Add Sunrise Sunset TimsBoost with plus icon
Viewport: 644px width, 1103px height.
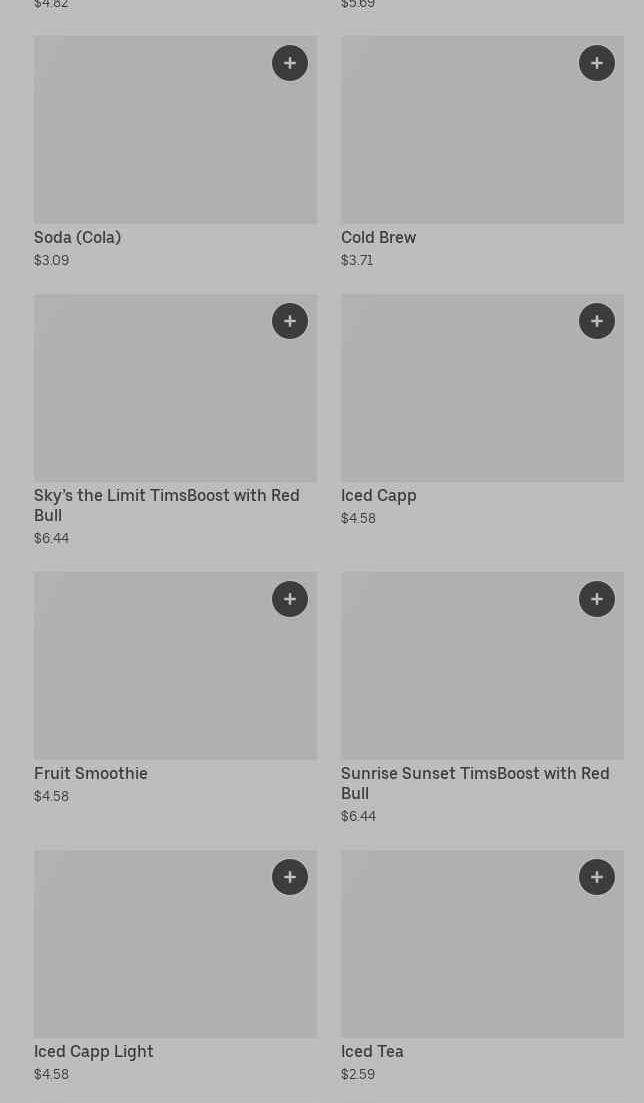click(597, 599)
